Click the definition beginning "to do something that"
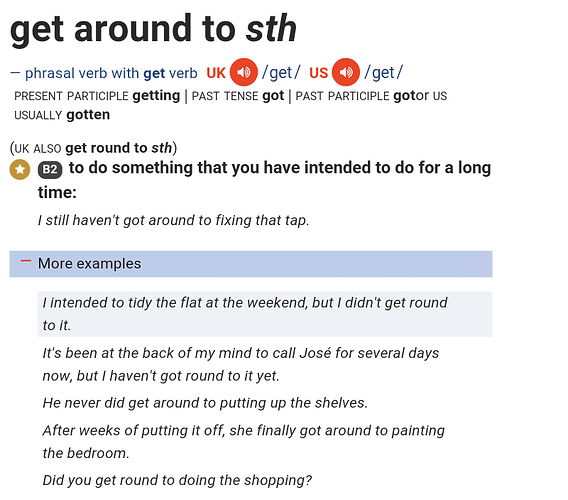This screenshot has width=568, height=500. click(264, 180)
